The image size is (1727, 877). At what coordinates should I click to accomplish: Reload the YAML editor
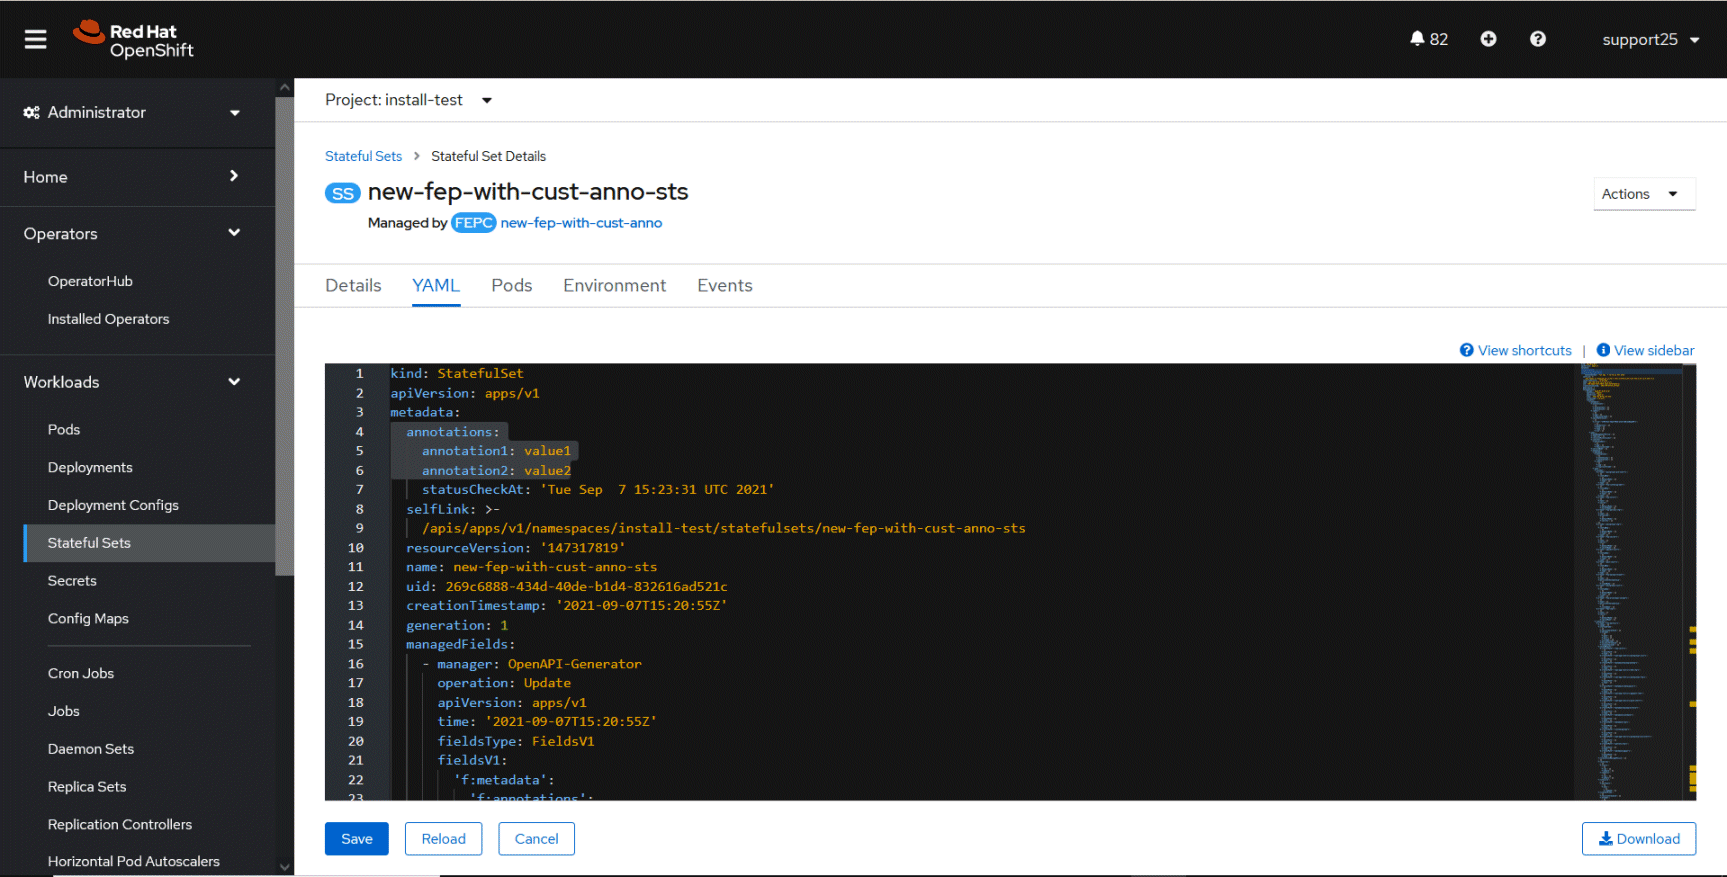pos(443,839)
